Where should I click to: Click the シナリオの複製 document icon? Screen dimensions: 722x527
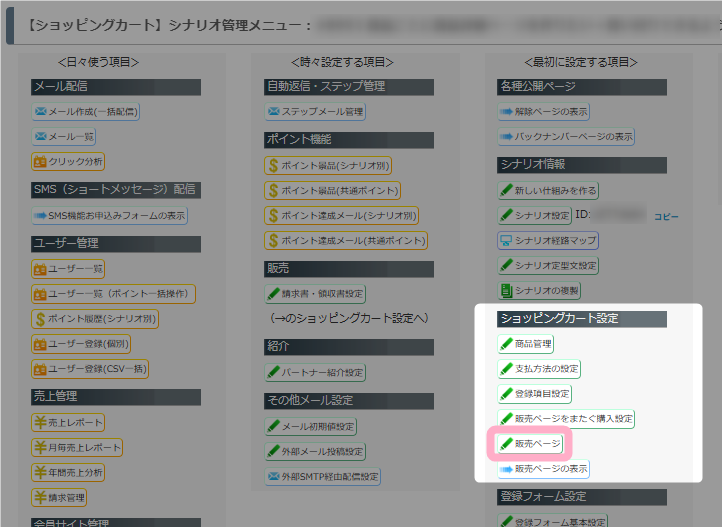pos(506,290)
